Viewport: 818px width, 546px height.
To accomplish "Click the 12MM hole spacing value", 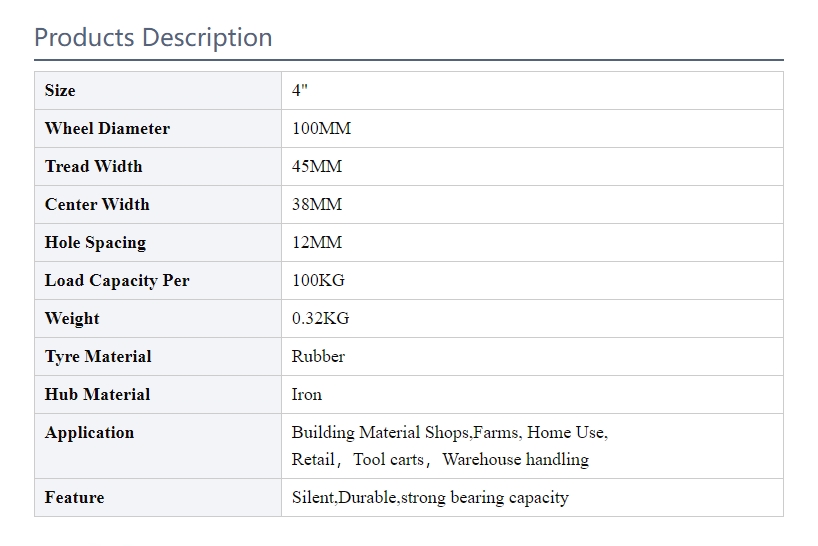I will (317, 242).
